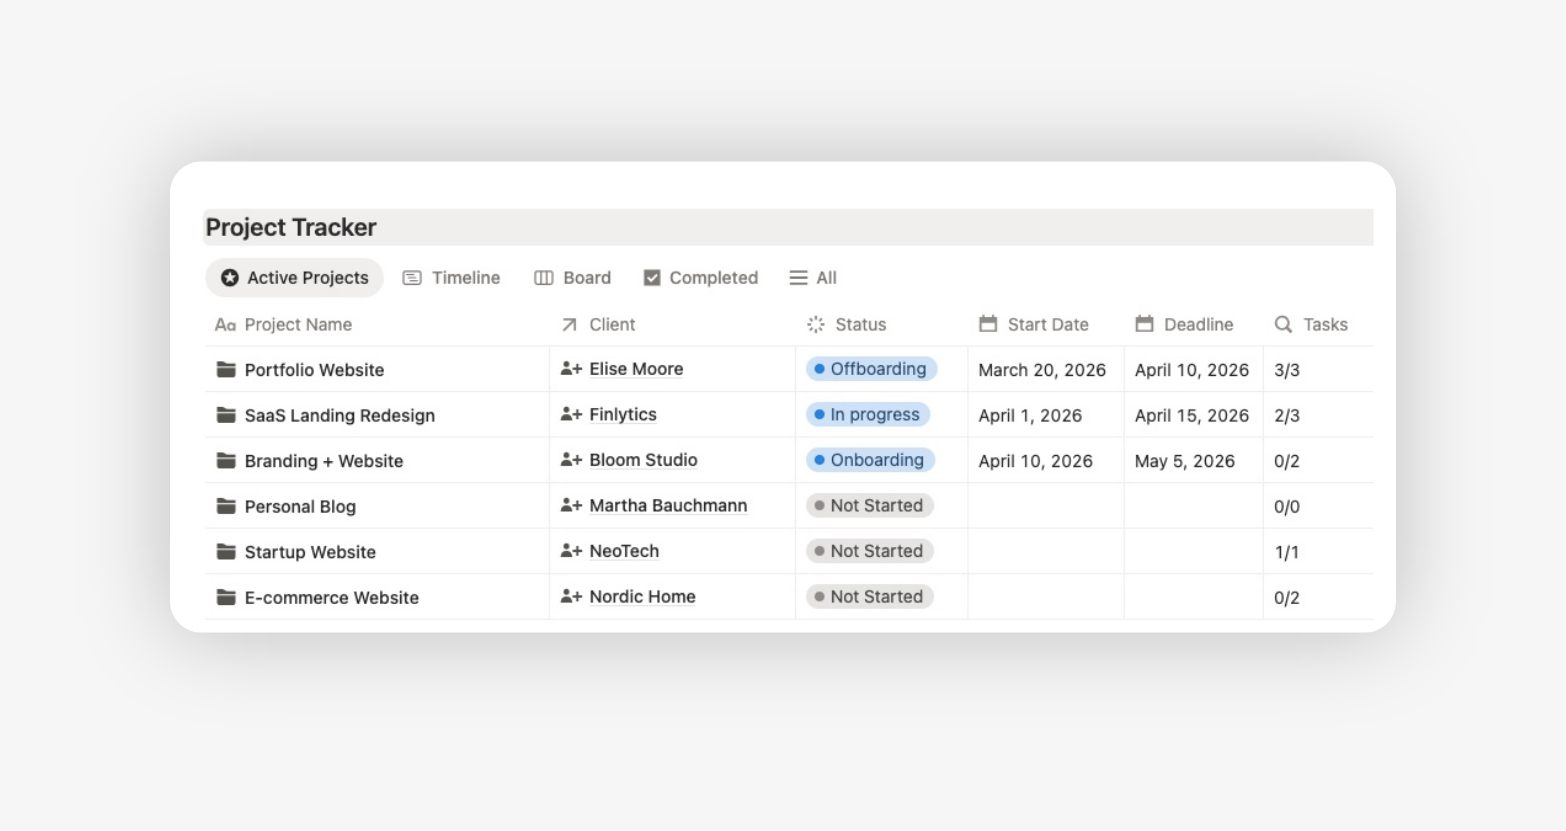Viewport: 1566px width, 831px height.
Task: Click the Project Tracker title to rename
Action: (x=290, y=227)
